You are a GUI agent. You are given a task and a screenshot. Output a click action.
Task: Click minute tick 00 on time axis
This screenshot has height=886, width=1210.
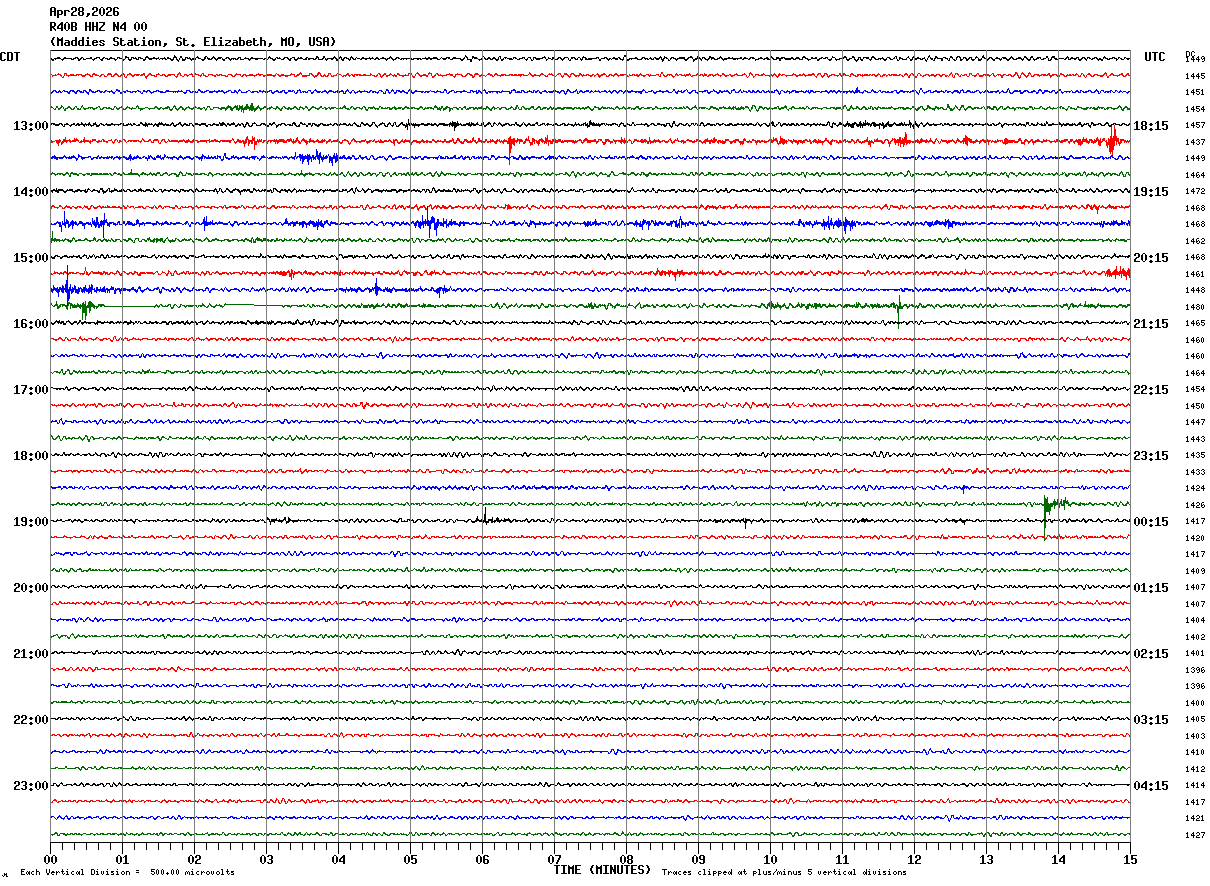50,859
